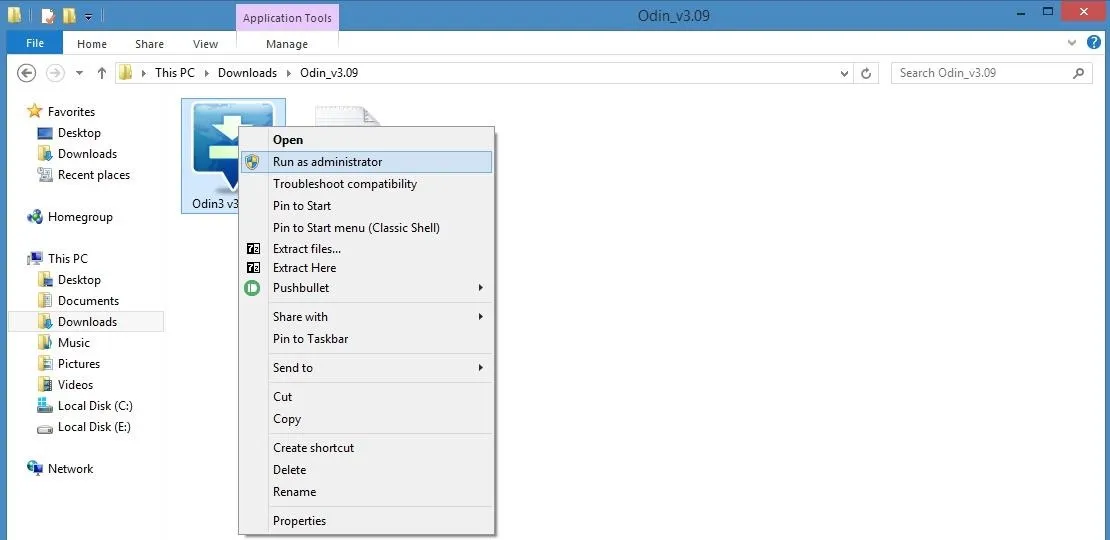The width and height of the screenshot is (1110, 540).
Task: Click the Forward navigation arrow
Action: [55, 73]
